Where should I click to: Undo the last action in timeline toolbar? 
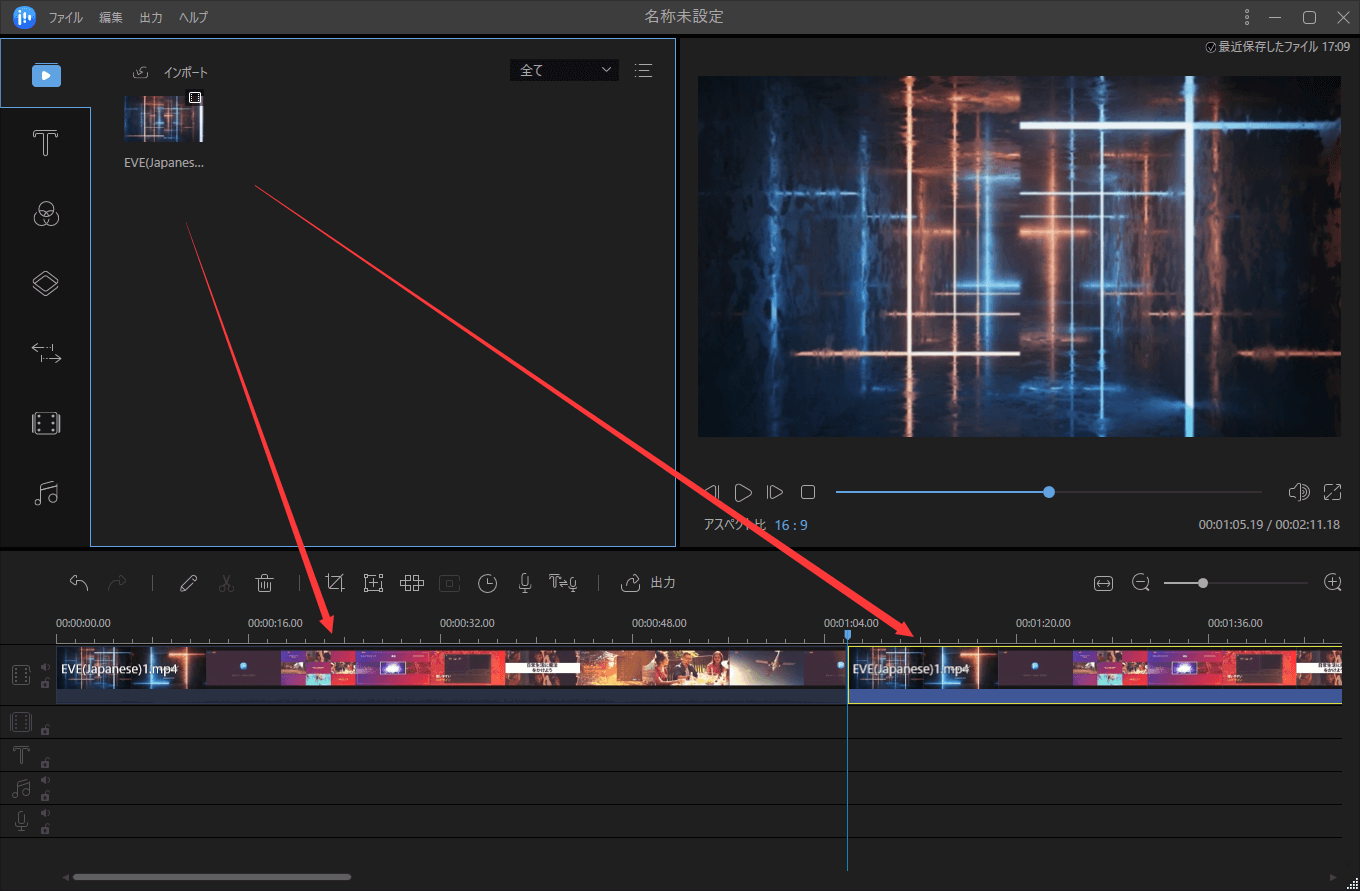(x=79, y=583)
